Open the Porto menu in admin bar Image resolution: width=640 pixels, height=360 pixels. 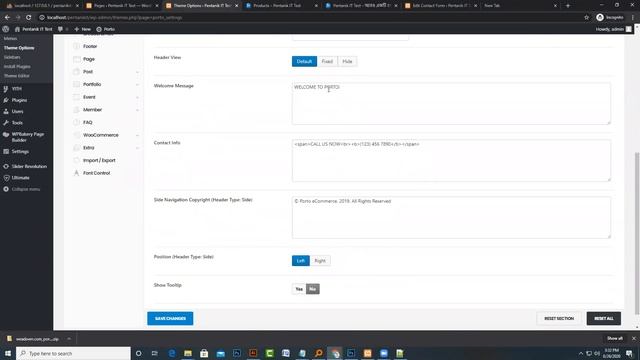(x=106, y=29)
